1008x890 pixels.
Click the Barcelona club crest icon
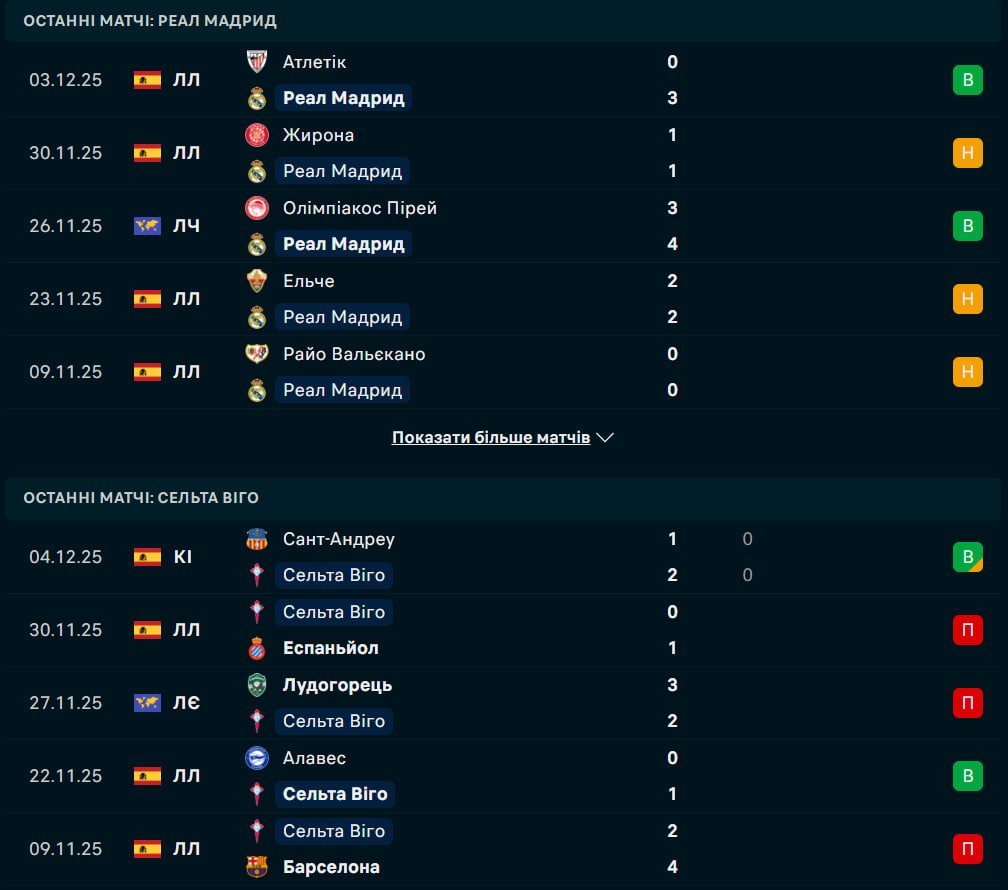pos(257,867)
